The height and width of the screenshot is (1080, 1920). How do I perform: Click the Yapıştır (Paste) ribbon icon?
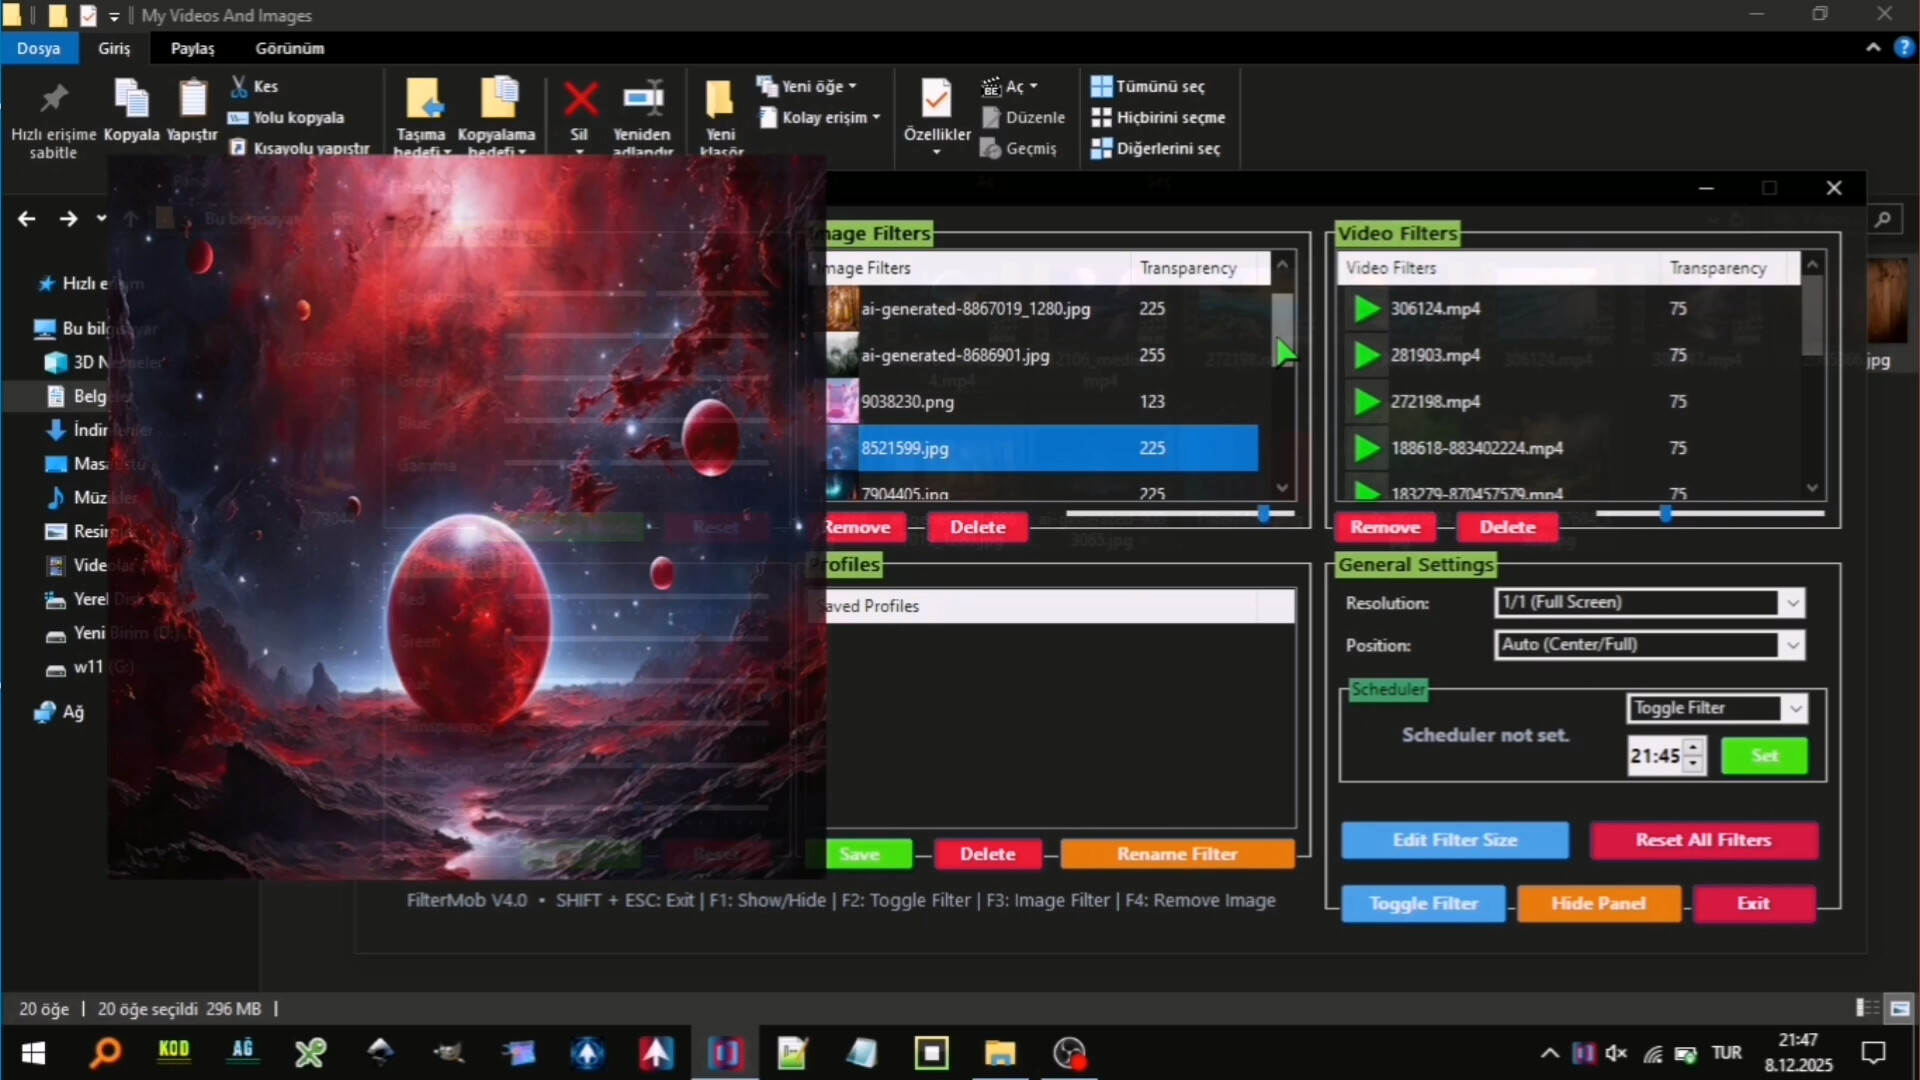192,105
